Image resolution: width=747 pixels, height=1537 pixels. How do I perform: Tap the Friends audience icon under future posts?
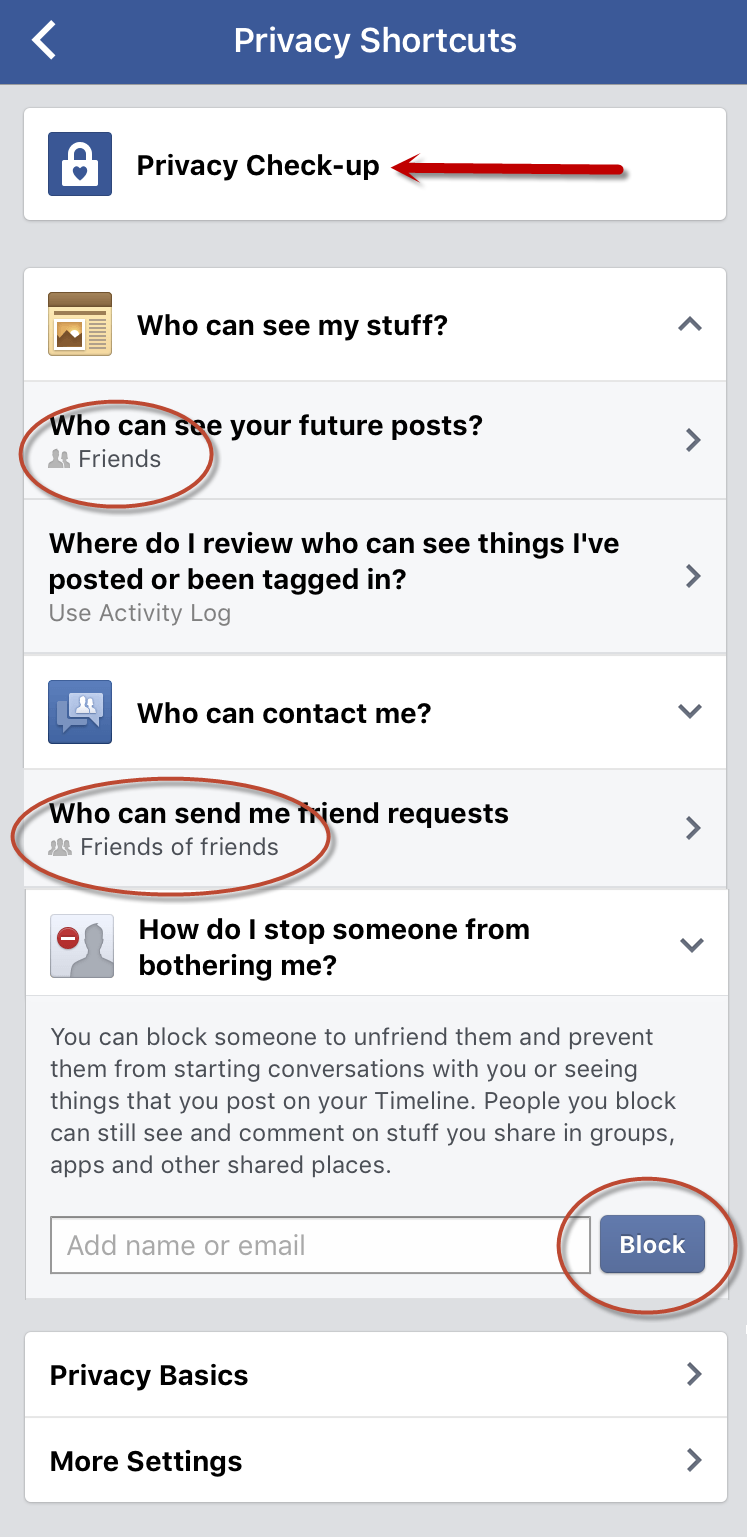pos(60,459)
